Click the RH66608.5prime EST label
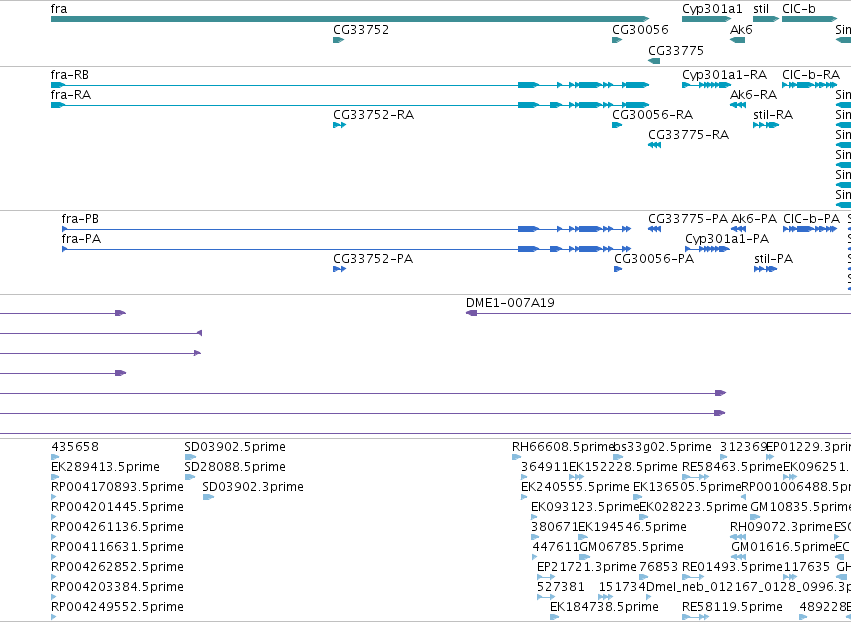The width and height of the screenshot is (851, 622). click(x=563, y=447)
